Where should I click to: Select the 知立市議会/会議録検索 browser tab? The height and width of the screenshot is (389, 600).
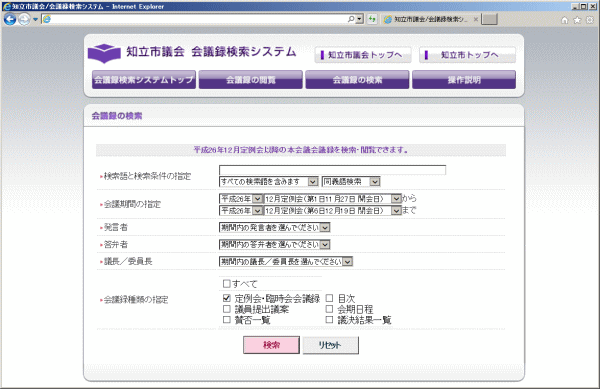[x=430, y=19]
